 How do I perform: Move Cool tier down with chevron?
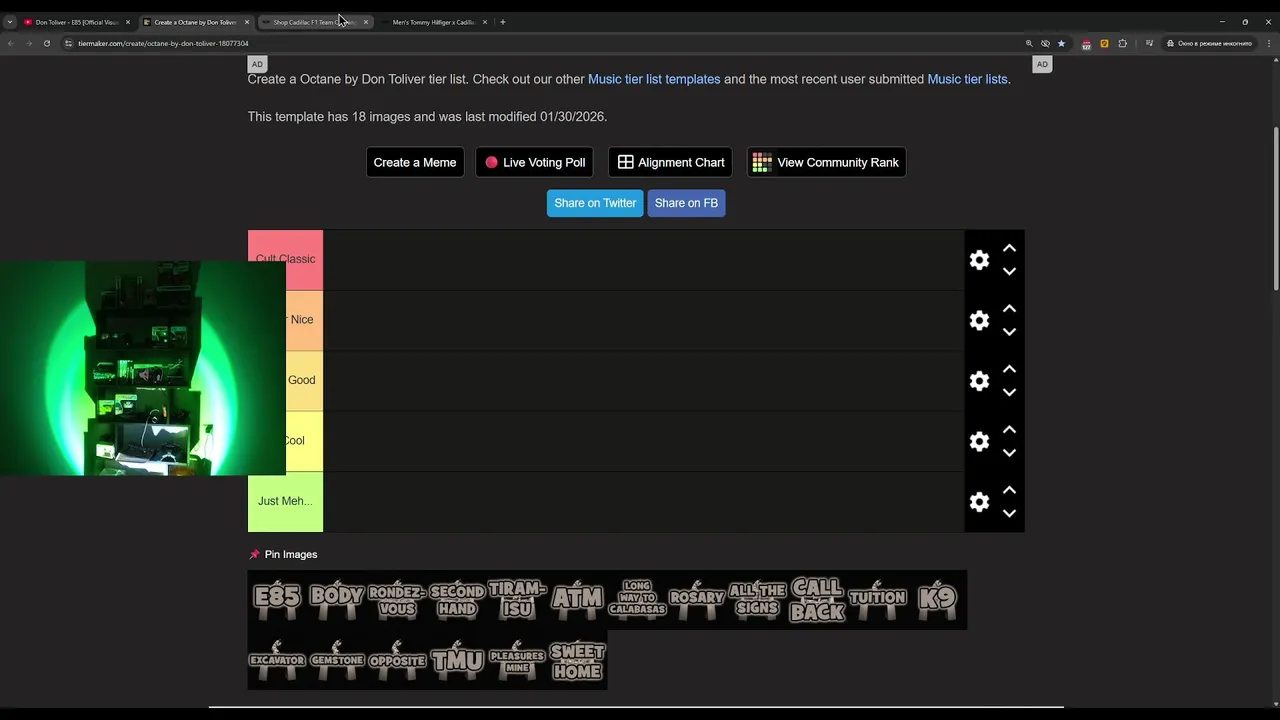[x=1009, y=453]
